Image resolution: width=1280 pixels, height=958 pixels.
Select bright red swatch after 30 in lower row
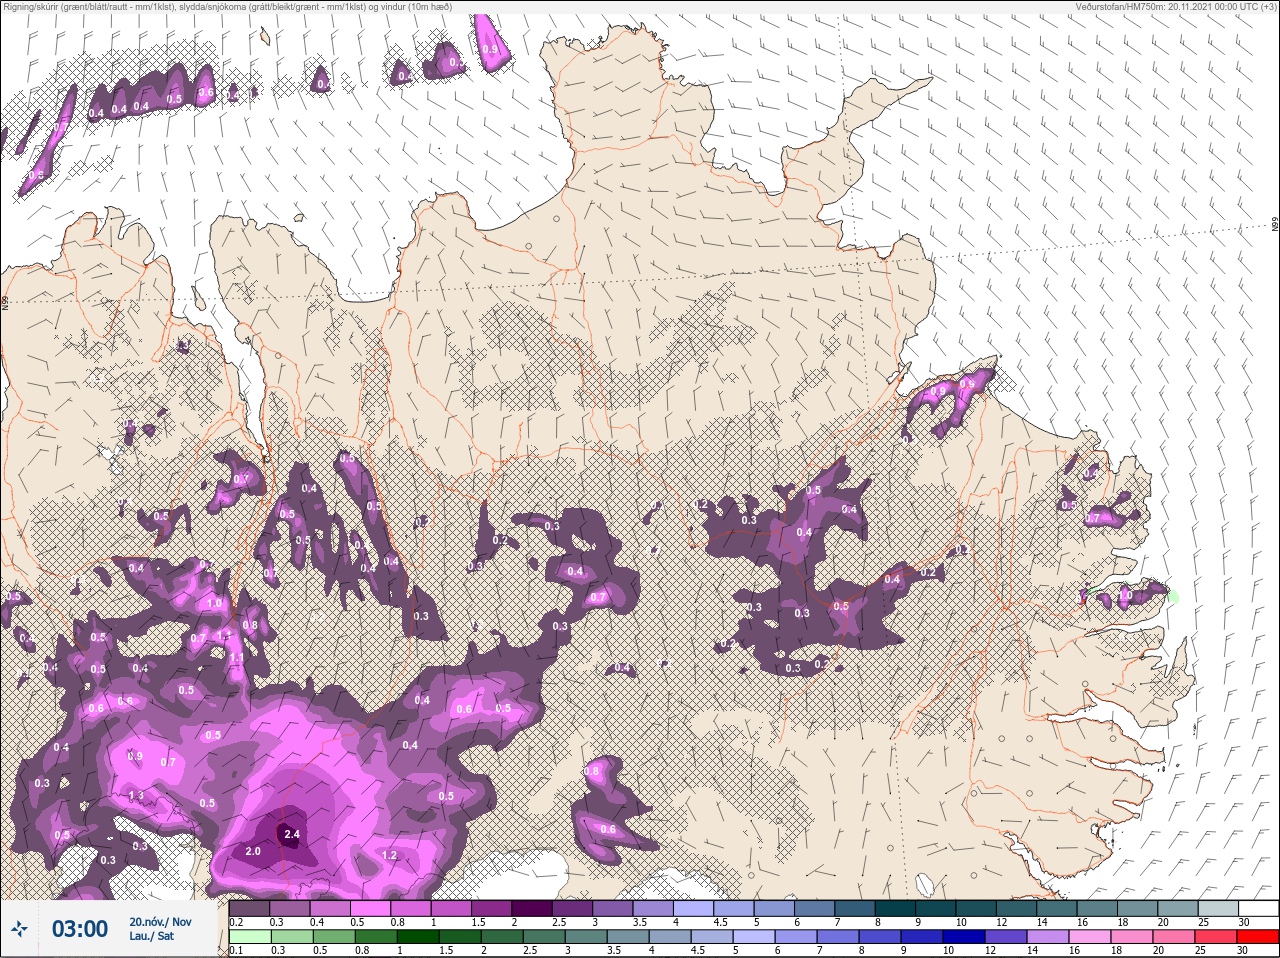[1258, 936]
